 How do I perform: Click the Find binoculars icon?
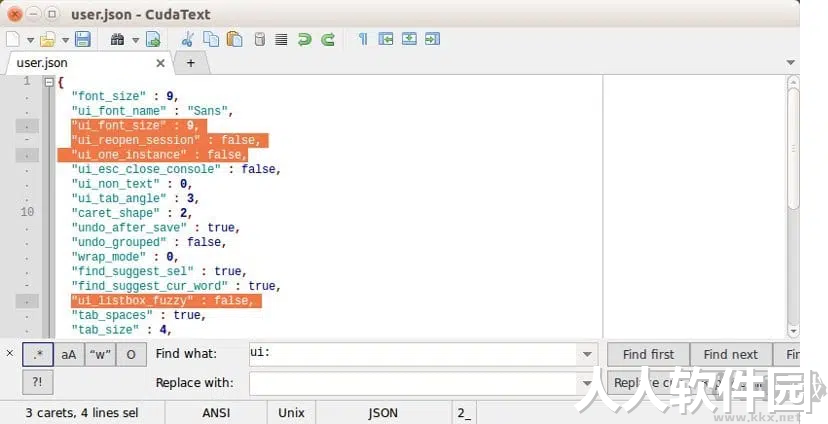coord(117,39)
